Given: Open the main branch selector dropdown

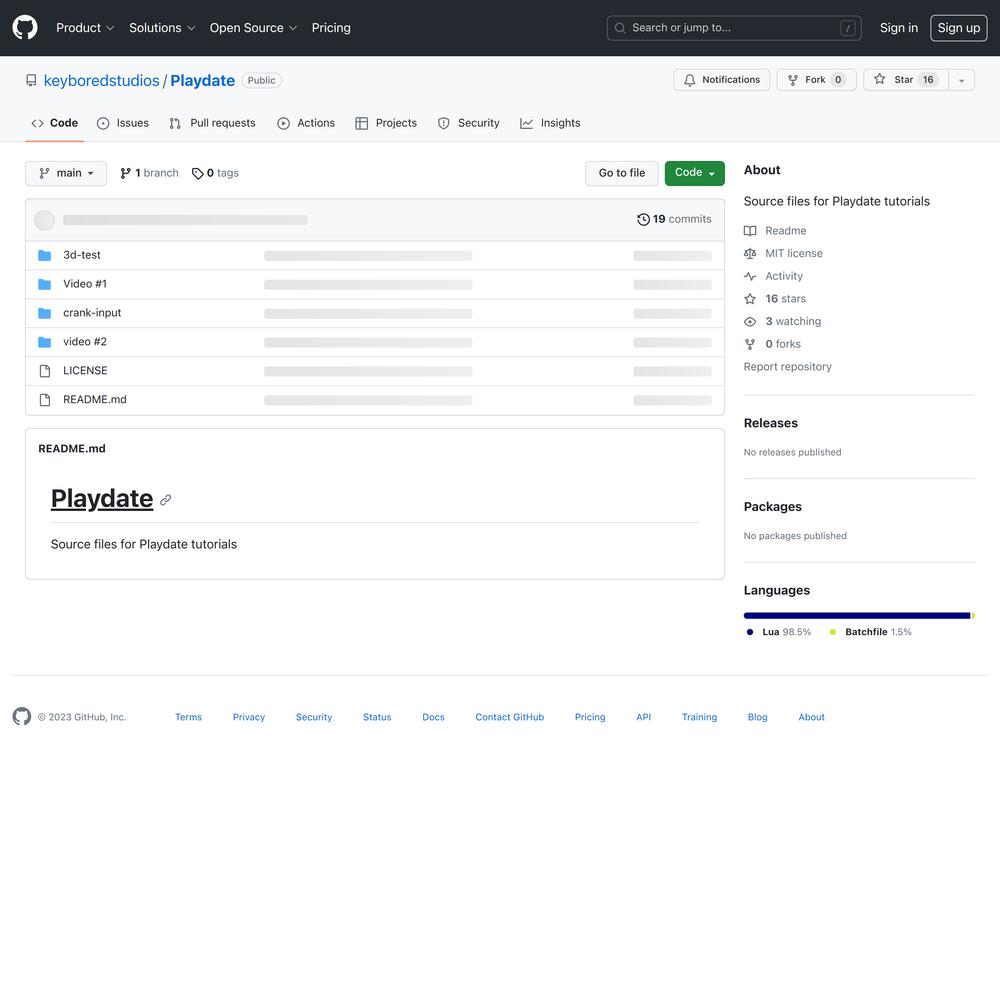Looking at the screenshot, I should pos(66,173).
